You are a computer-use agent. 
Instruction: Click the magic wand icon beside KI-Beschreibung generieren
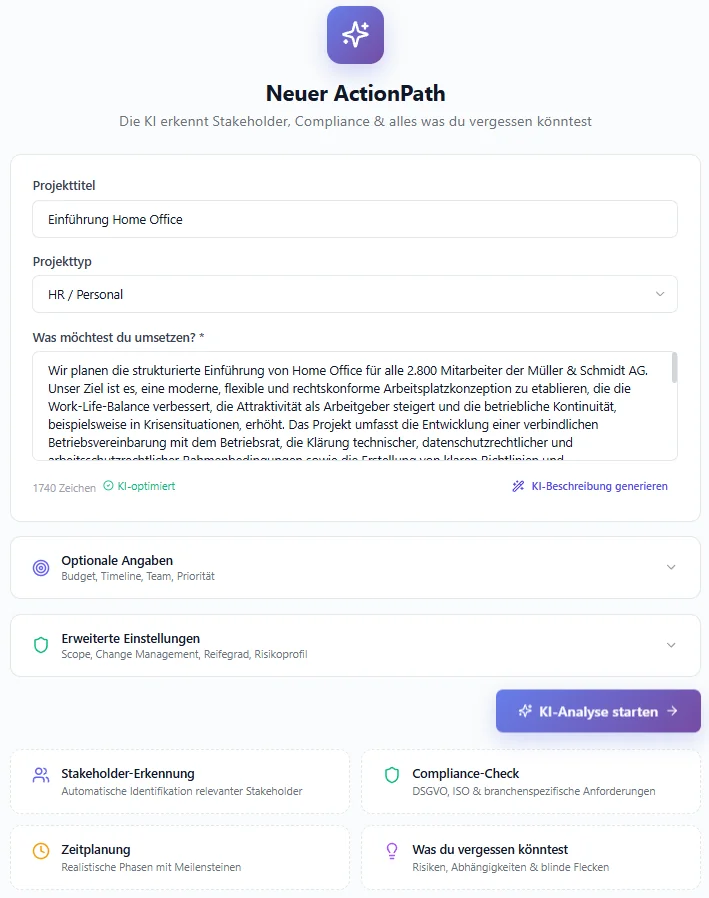click(517, 486)
